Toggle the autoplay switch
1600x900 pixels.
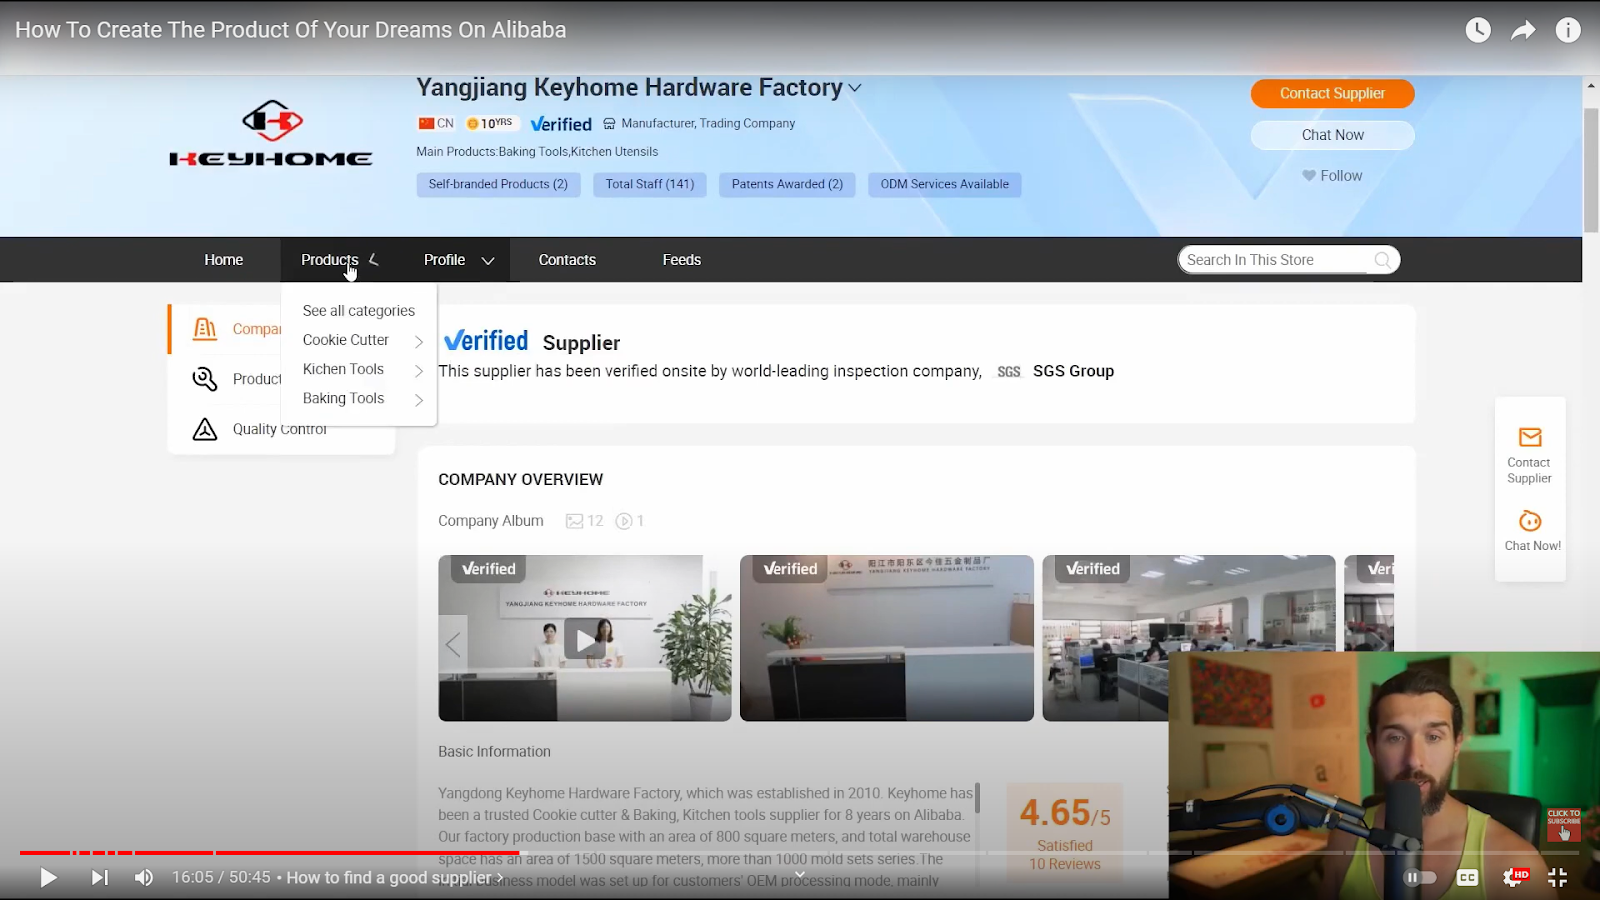pos(1420,877)
